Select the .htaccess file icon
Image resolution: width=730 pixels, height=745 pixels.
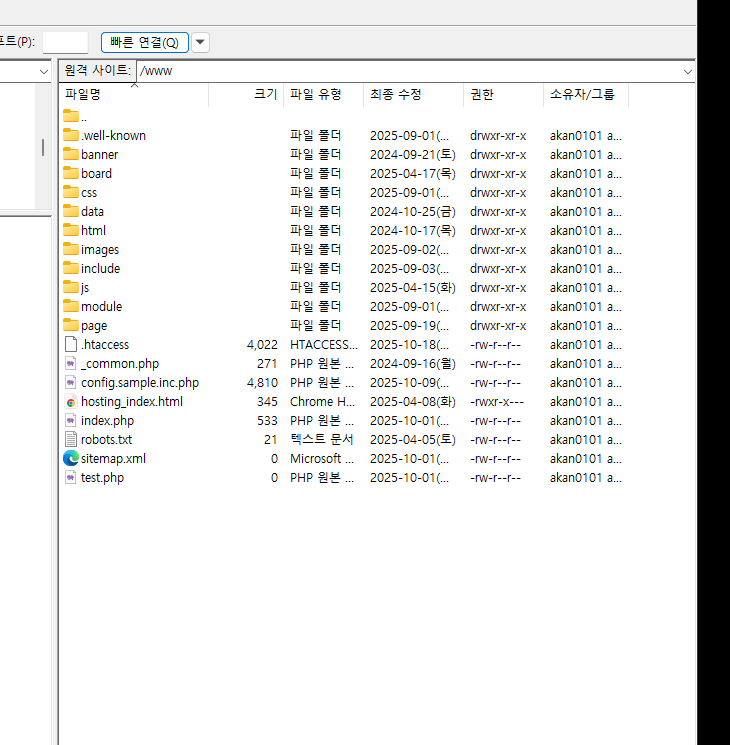tap(70, 344)
